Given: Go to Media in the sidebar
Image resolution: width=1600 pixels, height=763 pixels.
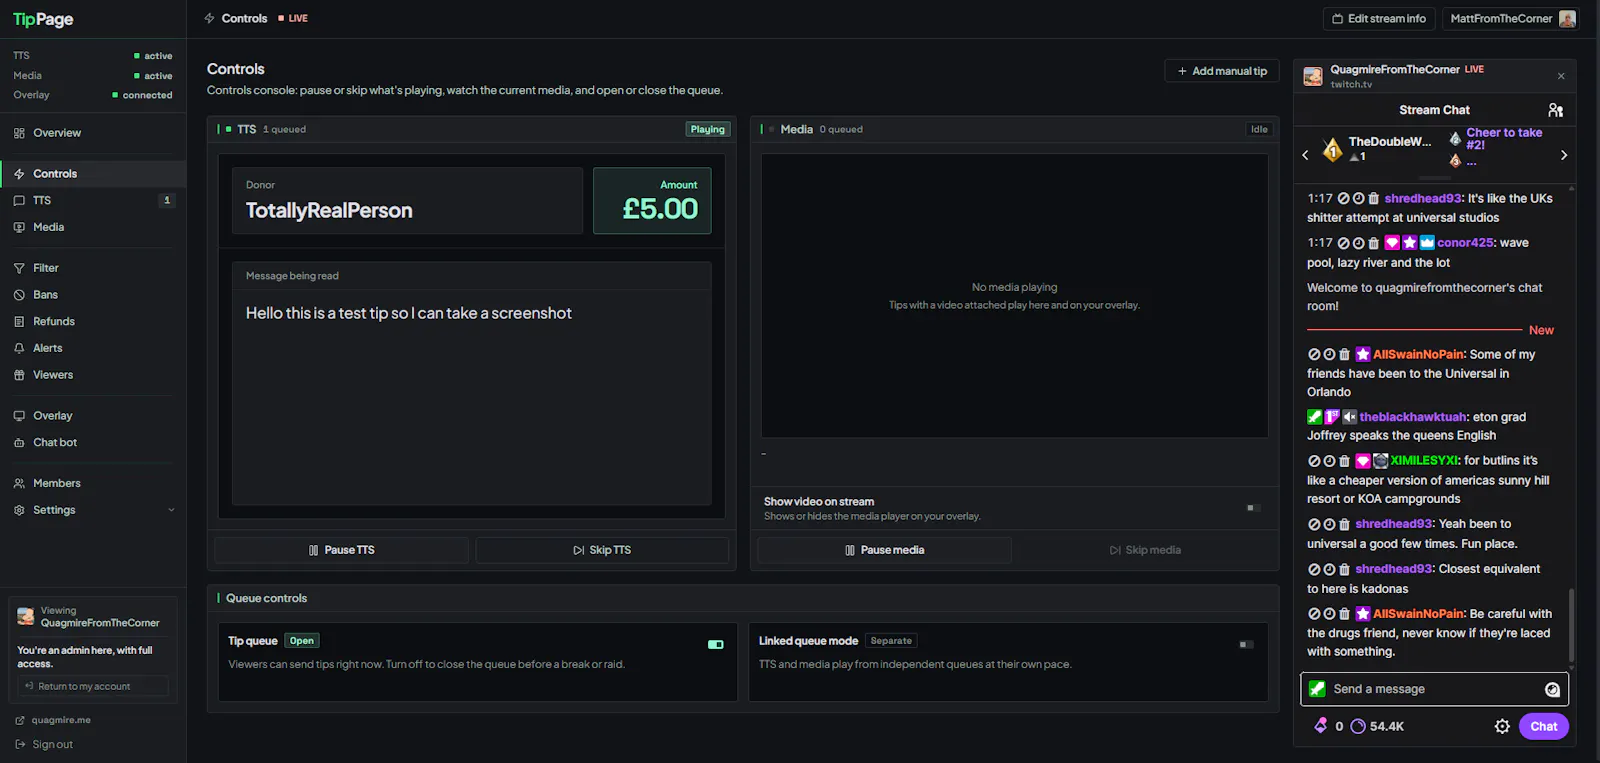Looking at the screenshot, I should pyautogui.click(x=93, y=228).
